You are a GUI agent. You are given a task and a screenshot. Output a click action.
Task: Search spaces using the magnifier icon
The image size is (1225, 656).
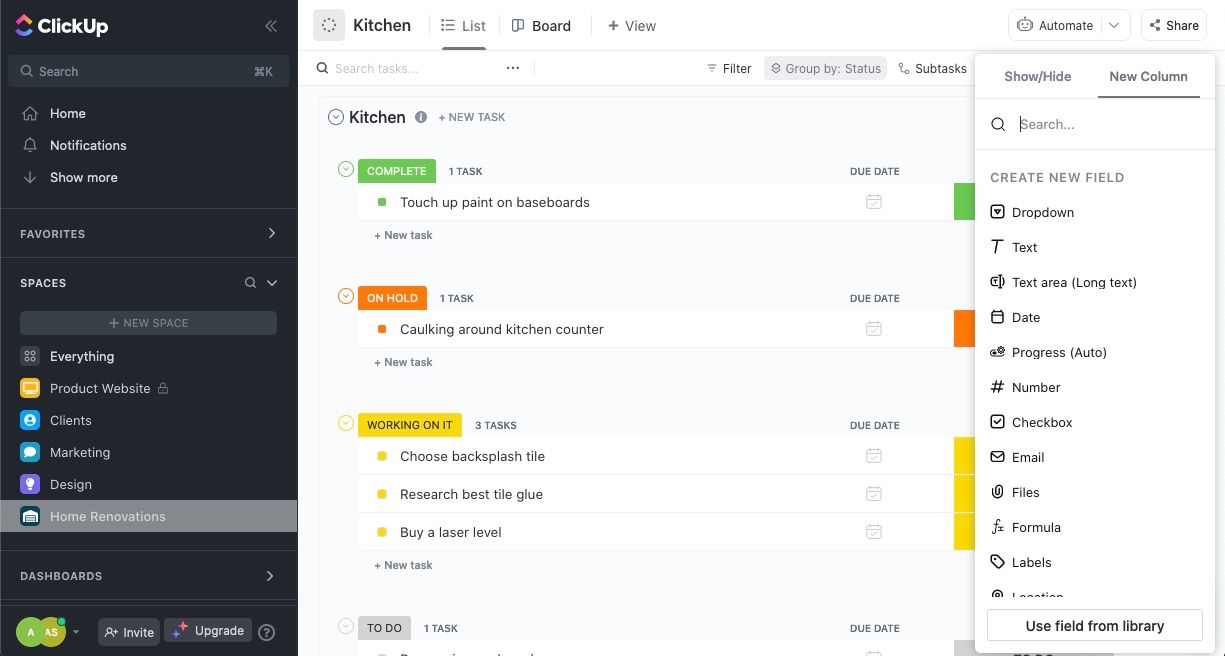tap(250, 283)
